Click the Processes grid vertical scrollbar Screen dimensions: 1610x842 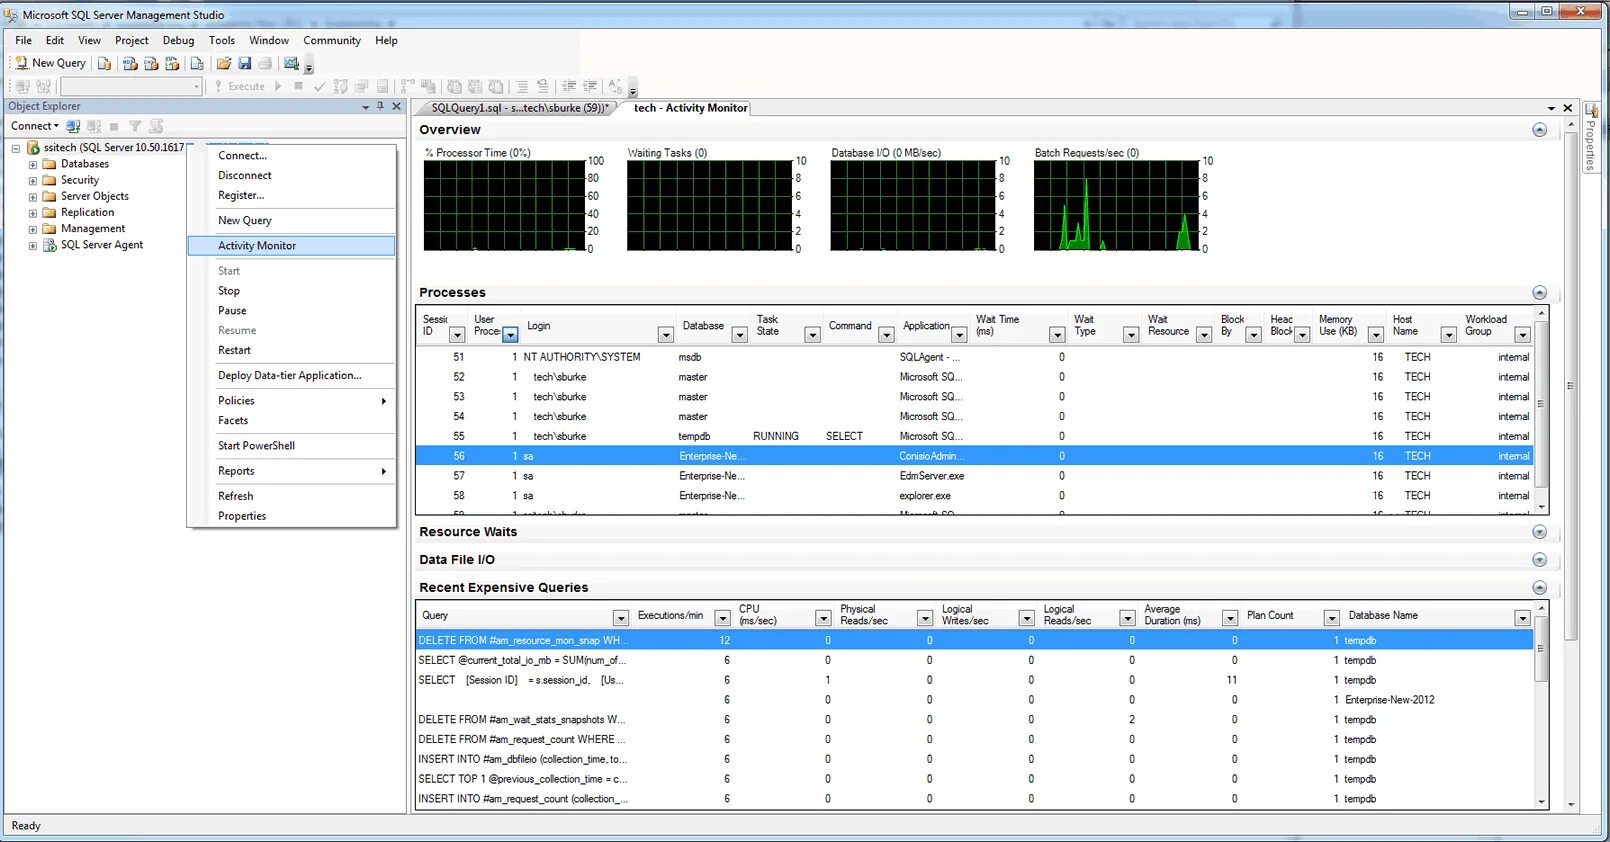(x=1541, y=410)
